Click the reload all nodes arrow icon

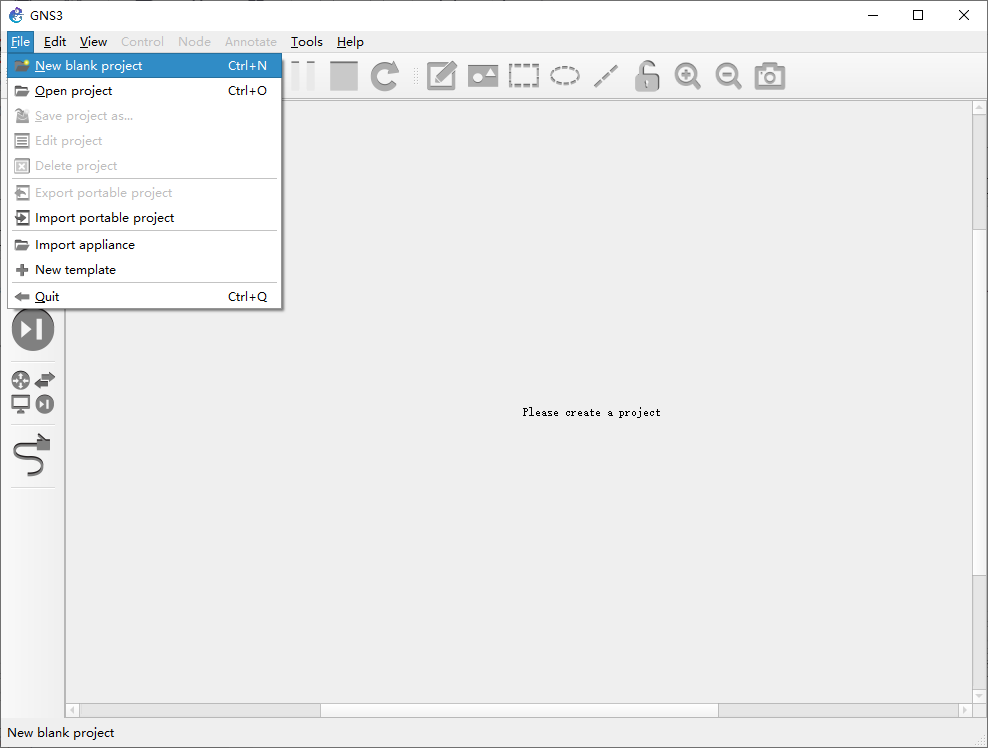pos(384,76)
